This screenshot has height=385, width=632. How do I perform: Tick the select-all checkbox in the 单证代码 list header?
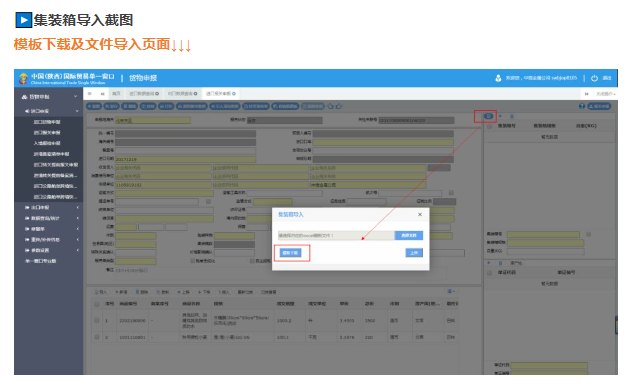(x=489, y=273)
